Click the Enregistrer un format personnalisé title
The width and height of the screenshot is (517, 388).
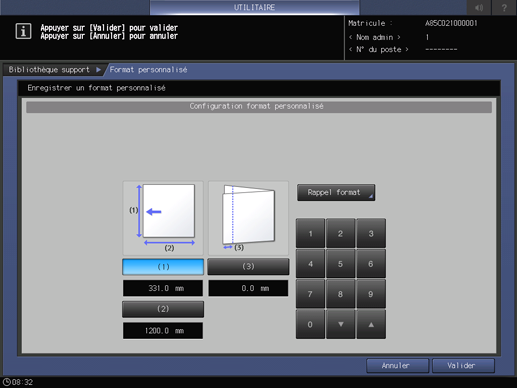96,88
